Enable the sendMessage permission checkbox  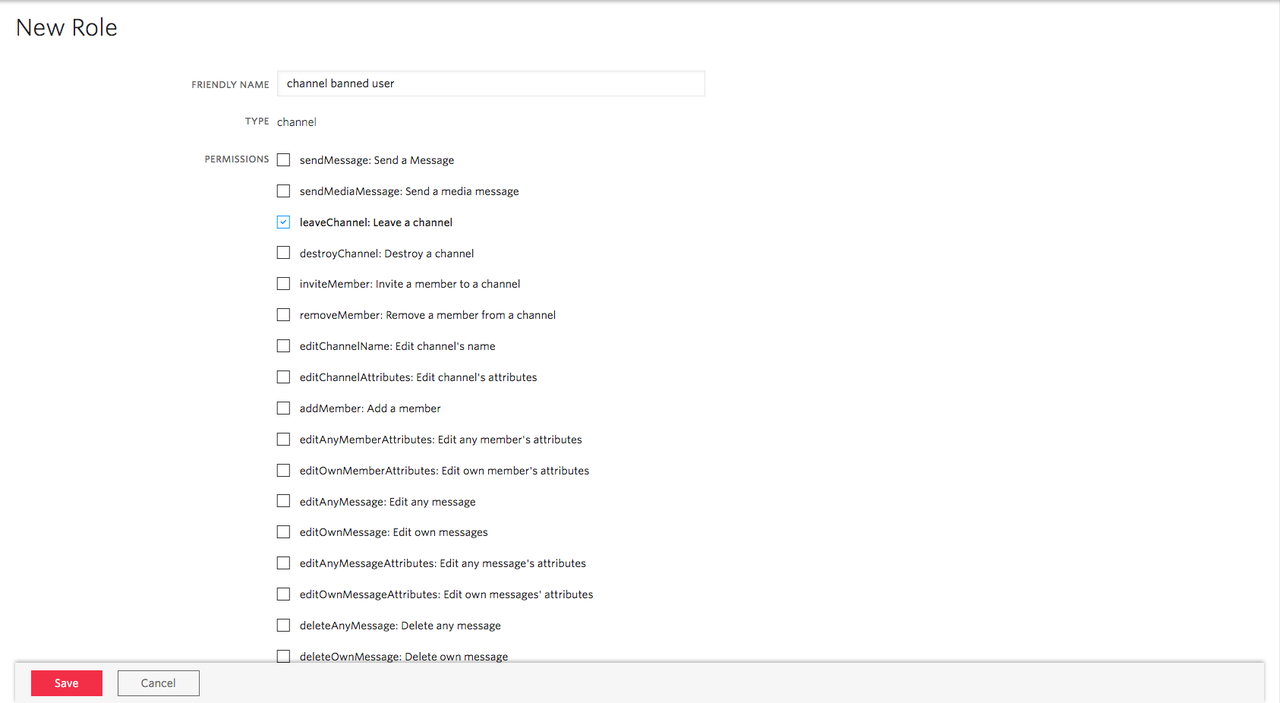point(284,160)
